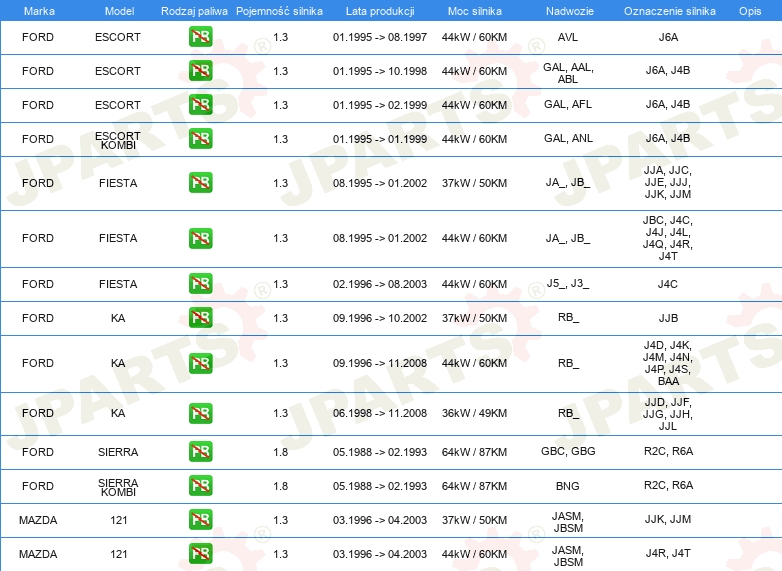Click the engine codes J4R, J4T for Mazda

tap(668, 553)
